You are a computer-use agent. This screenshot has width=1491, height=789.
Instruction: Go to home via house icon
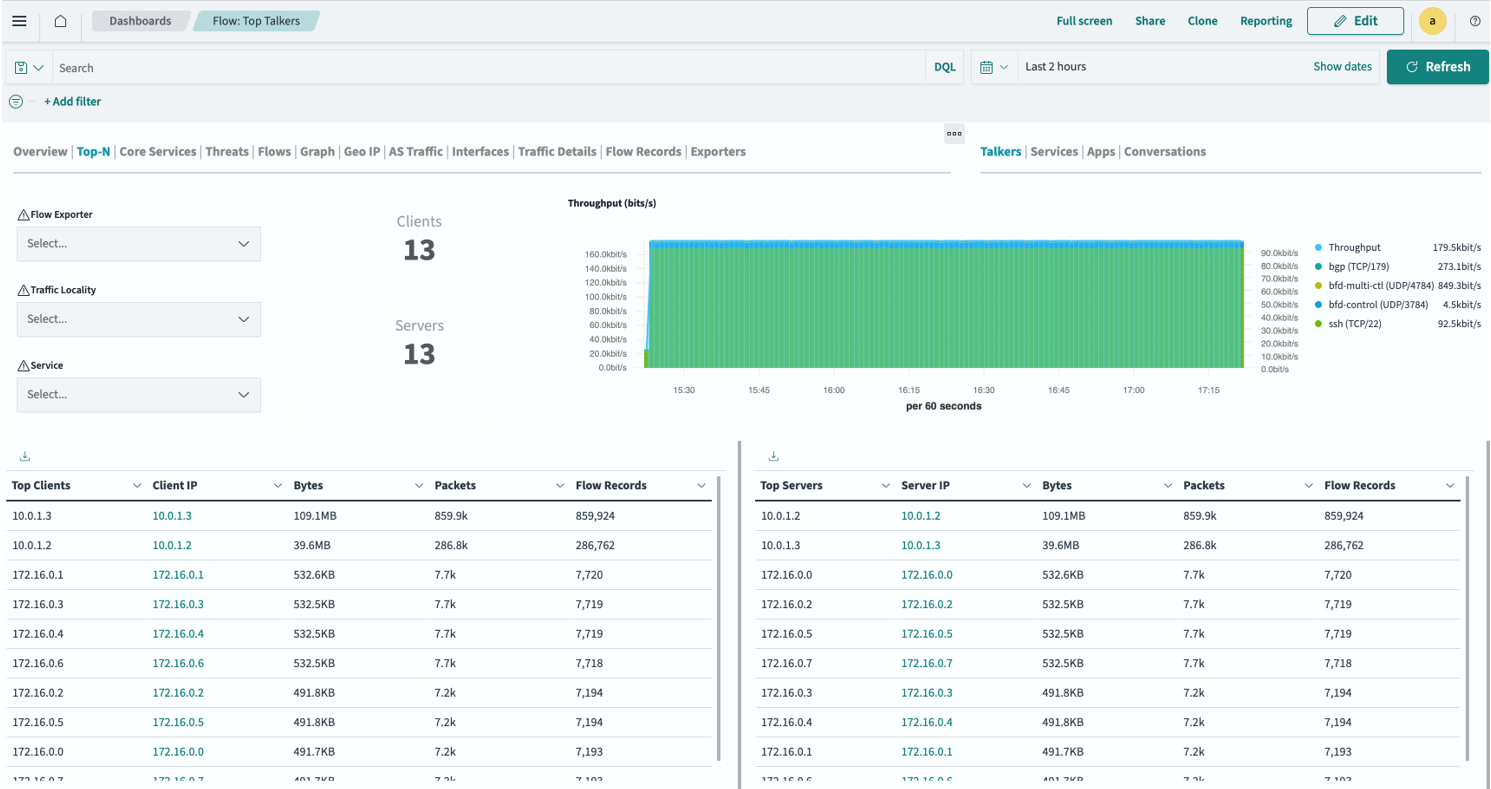click(x=60, y=21)
